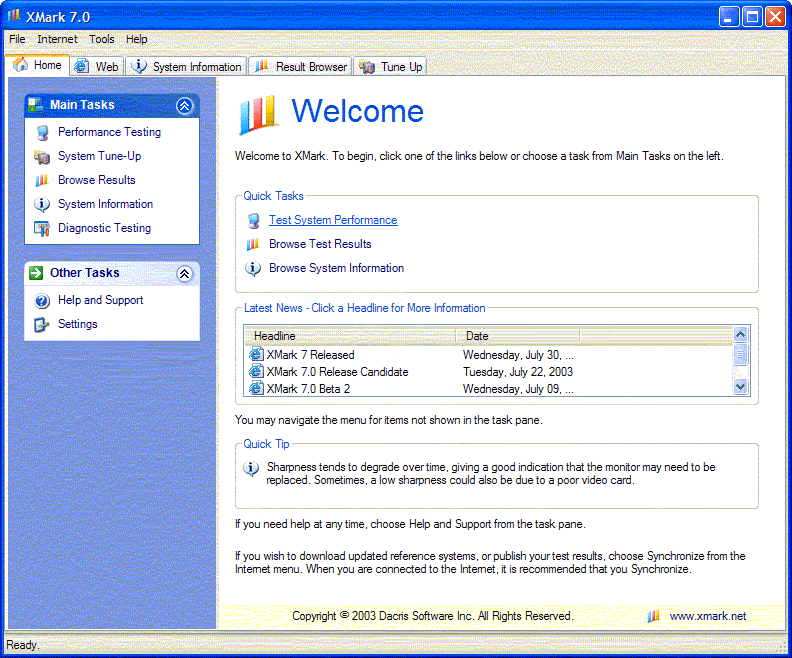
Task: Click the news list scroll up arrow
Action: 740,335
